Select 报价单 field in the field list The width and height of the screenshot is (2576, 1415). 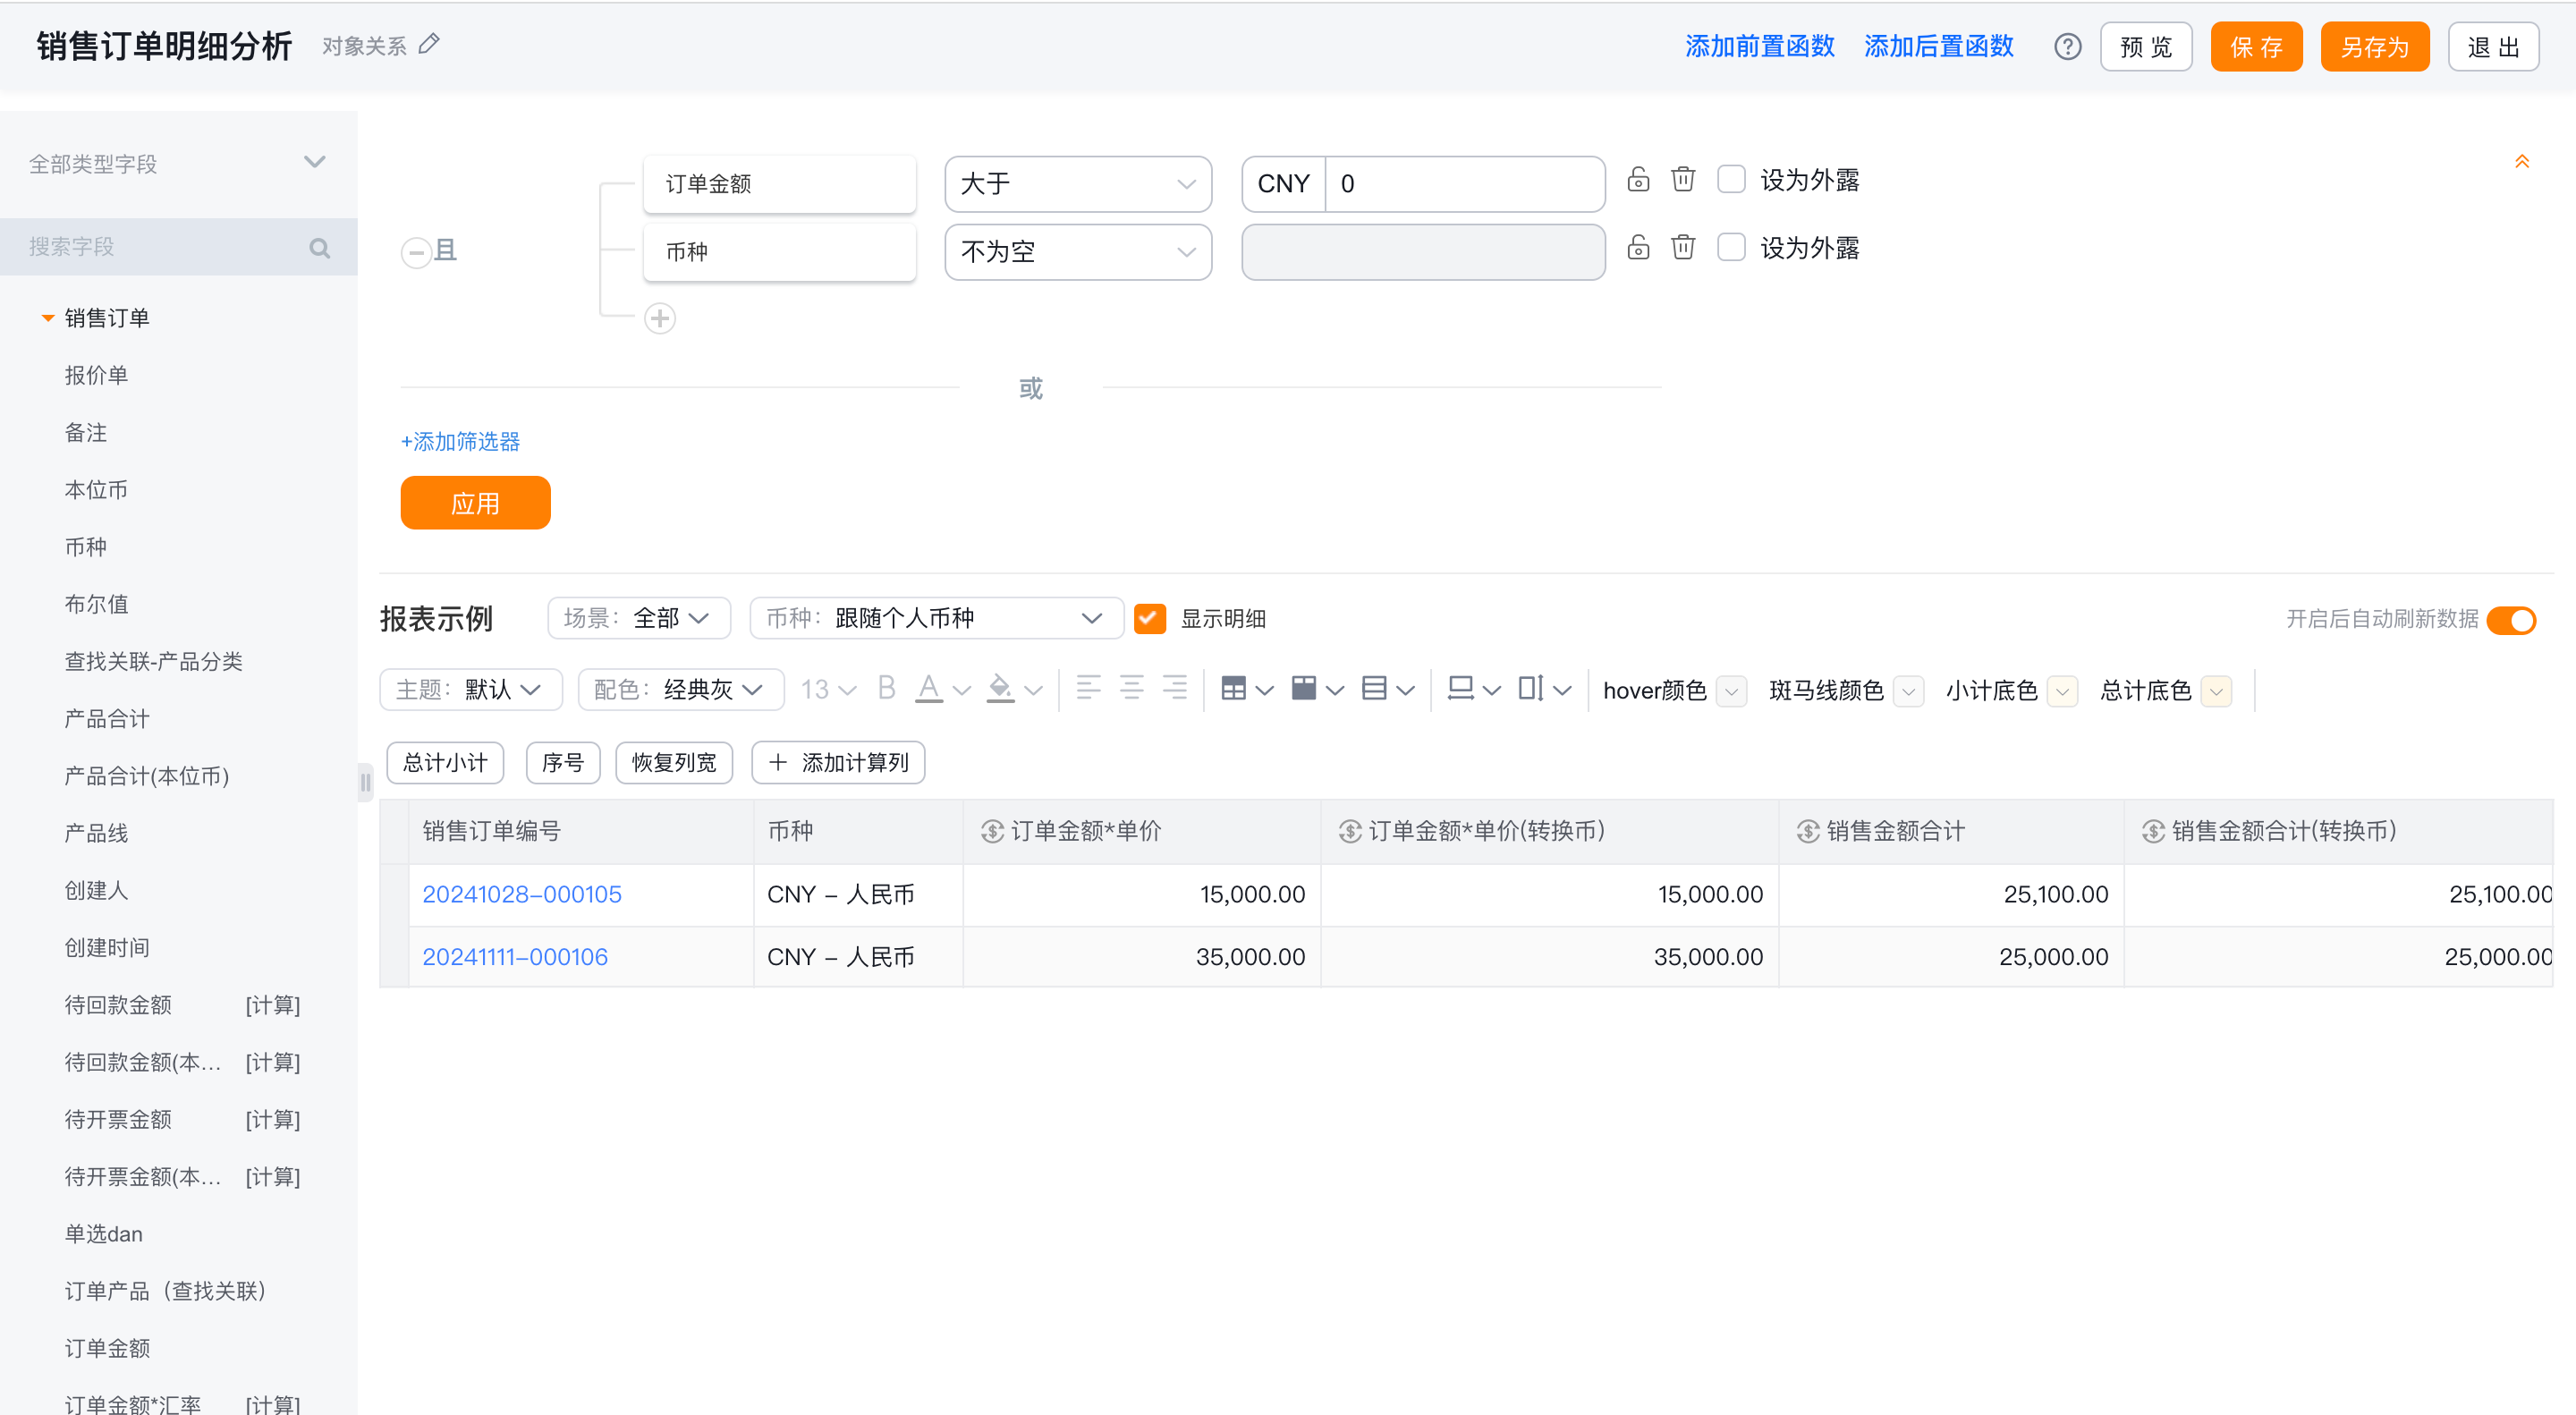pos(96,375)
